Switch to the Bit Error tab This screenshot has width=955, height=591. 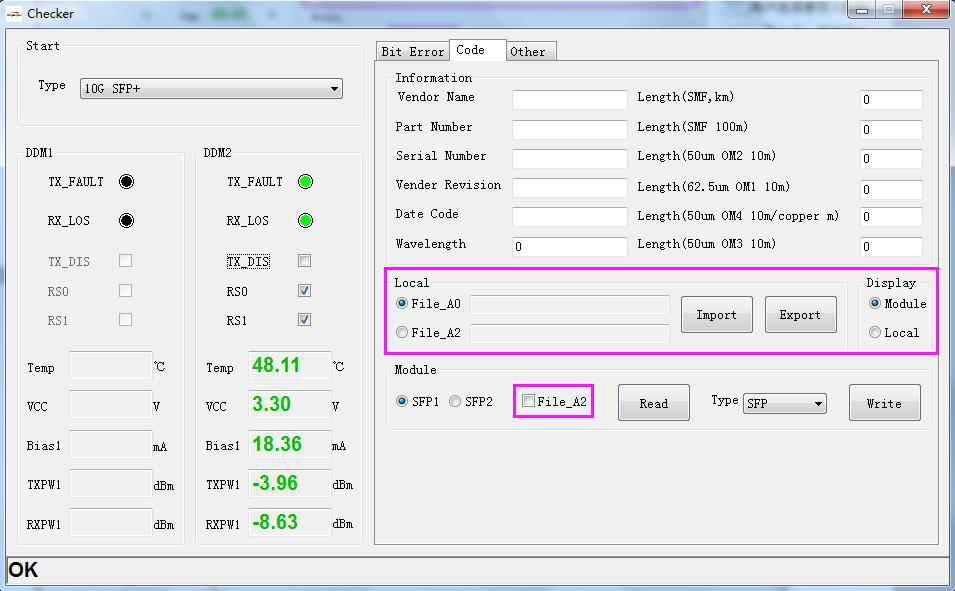point(412,52)
